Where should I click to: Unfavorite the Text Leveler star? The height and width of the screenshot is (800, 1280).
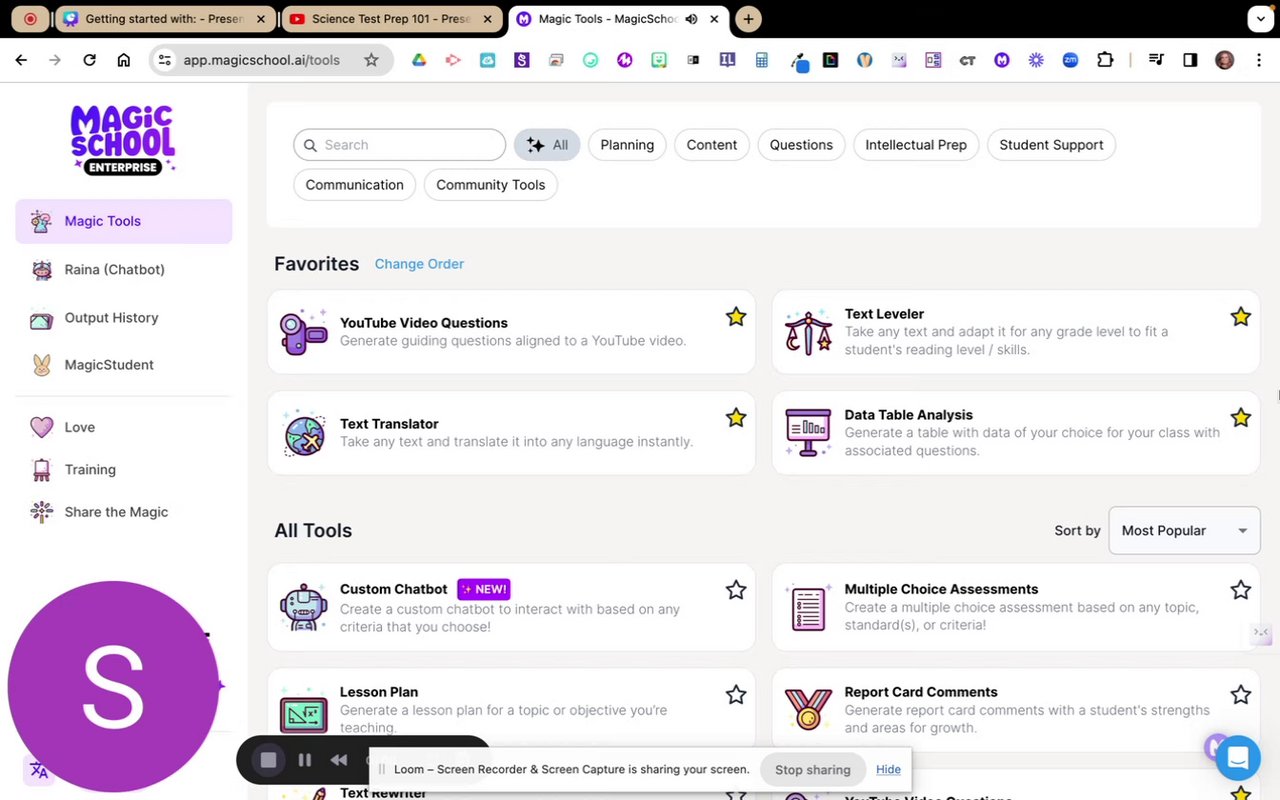[x=1241, y=317]
